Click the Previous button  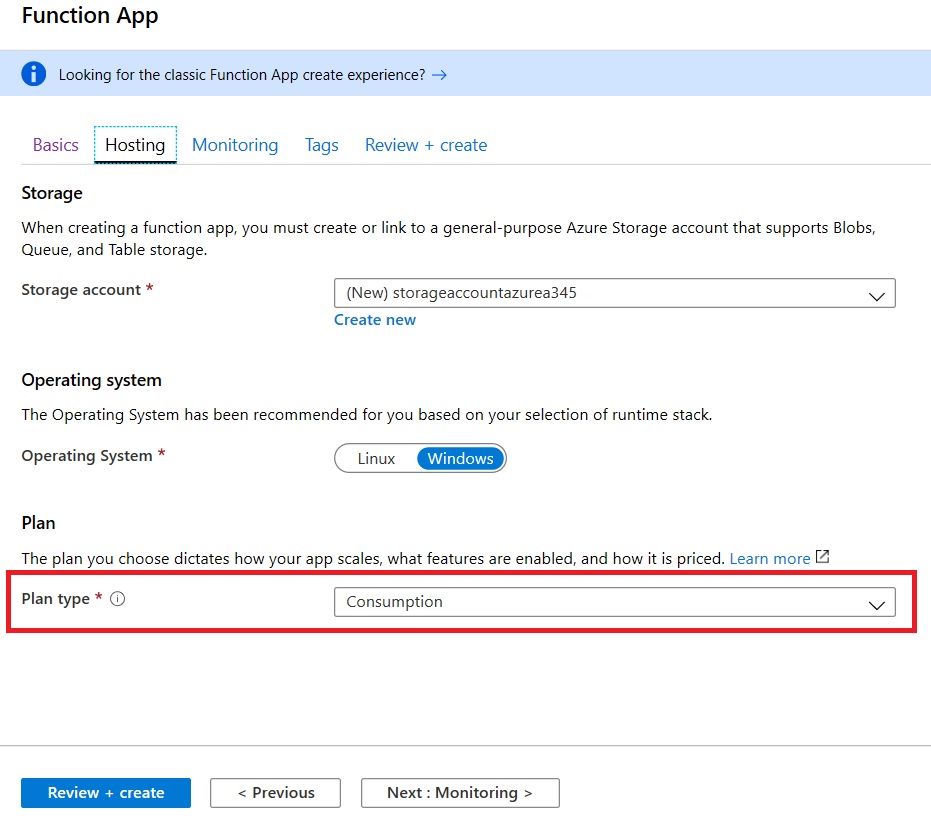point(275,793)
